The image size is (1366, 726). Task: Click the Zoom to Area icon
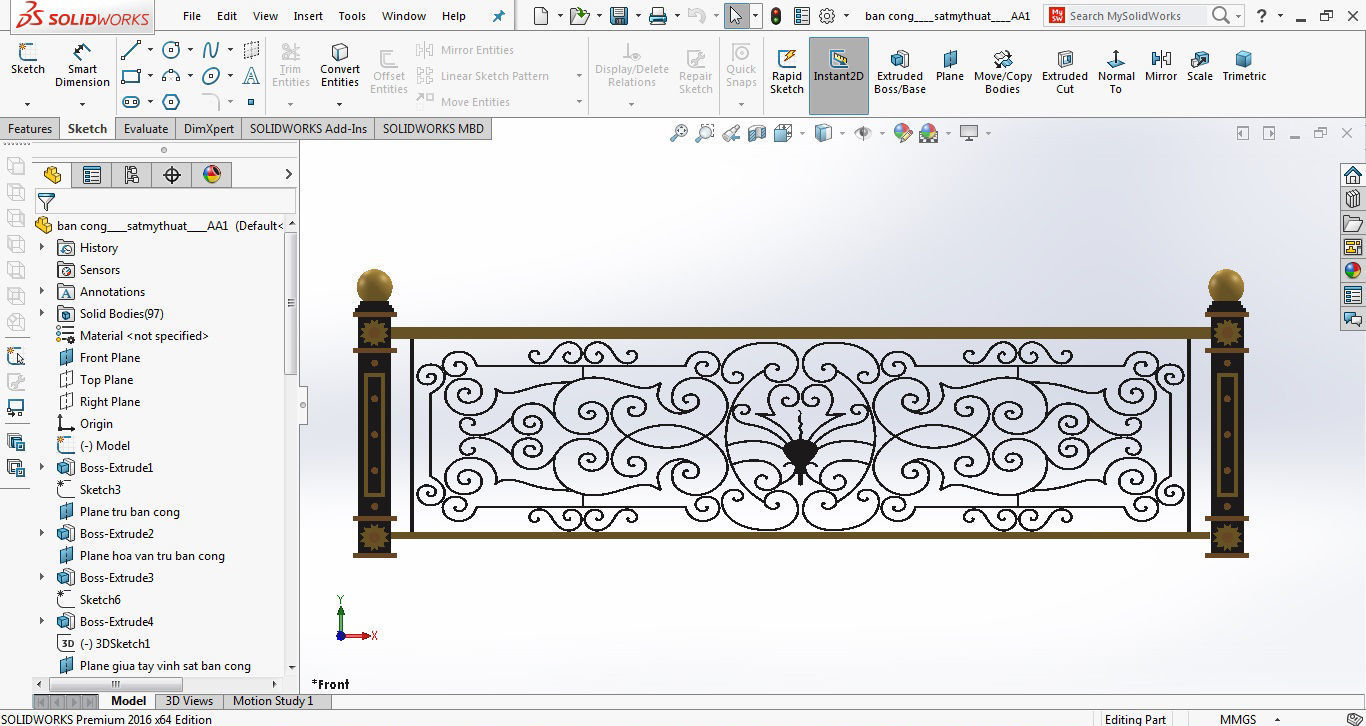[705, 133]
